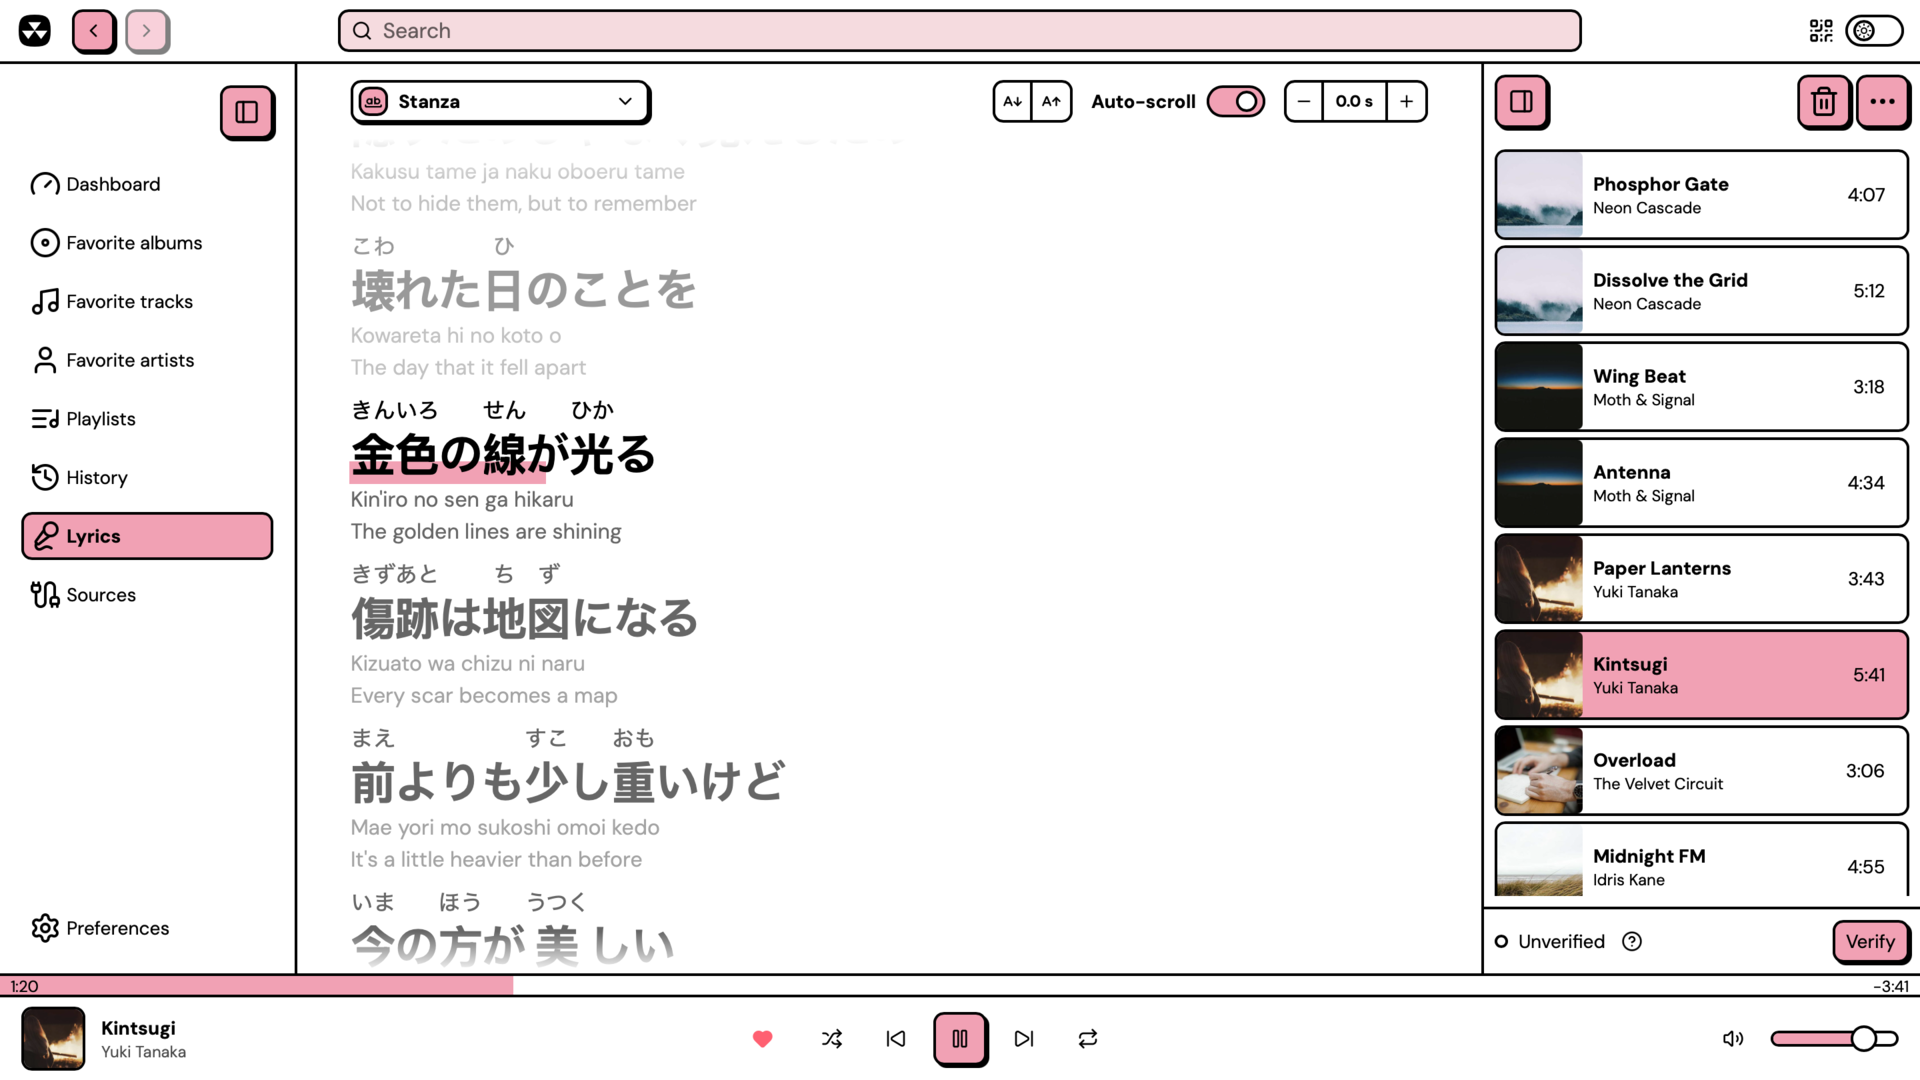Decrease lyrics font size

[x=1013, y=101]
